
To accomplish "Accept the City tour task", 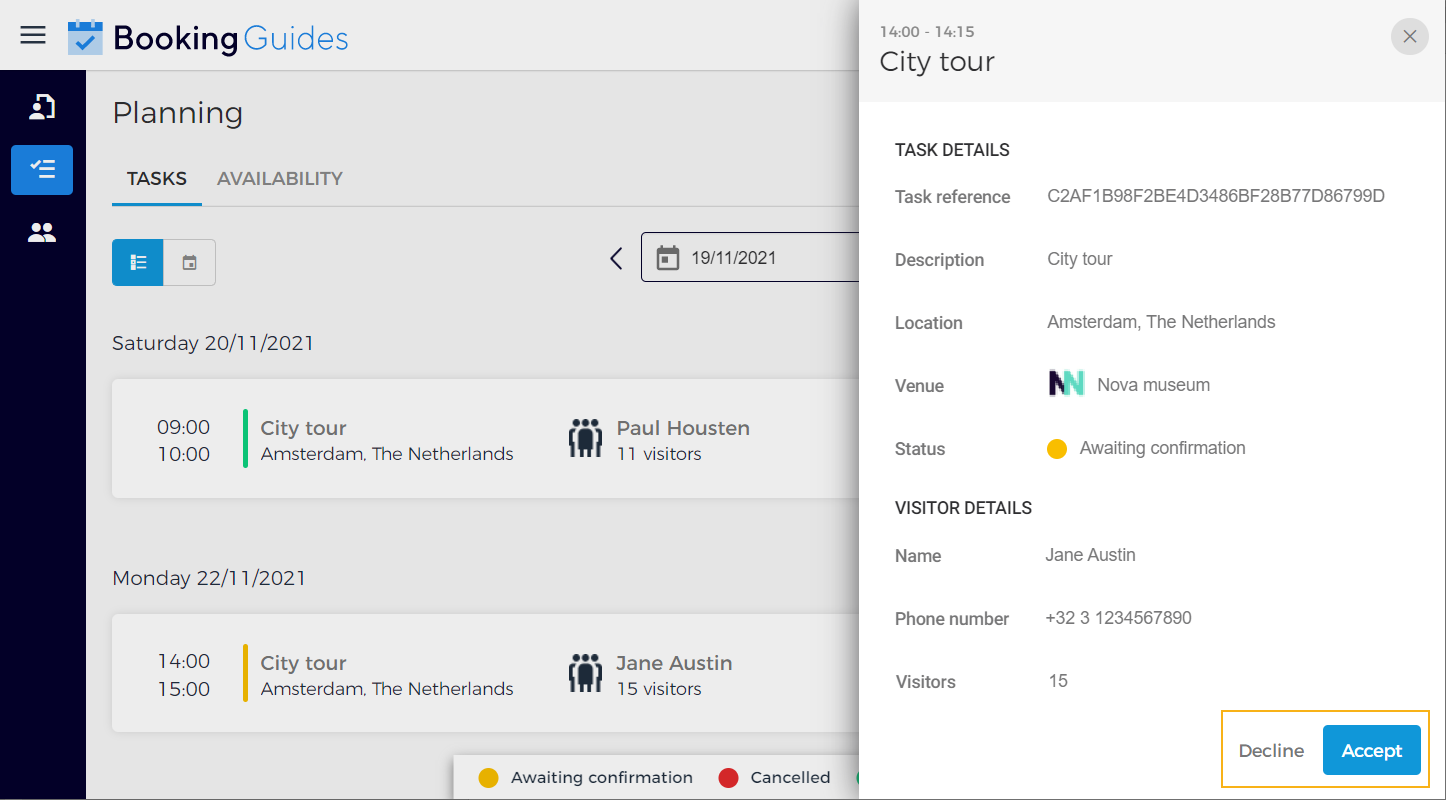I will pyautogui.click(x=1372, y=751).
